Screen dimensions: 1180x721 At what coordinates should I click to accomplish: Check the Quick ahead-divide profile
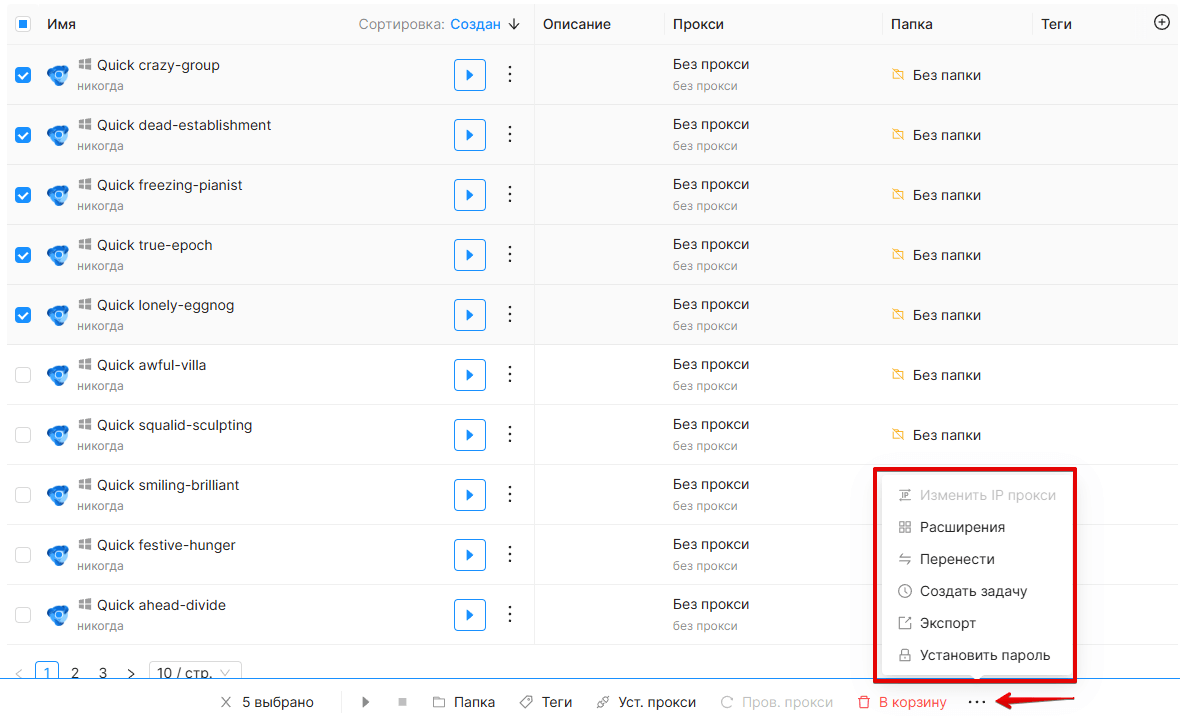(23, 615)
